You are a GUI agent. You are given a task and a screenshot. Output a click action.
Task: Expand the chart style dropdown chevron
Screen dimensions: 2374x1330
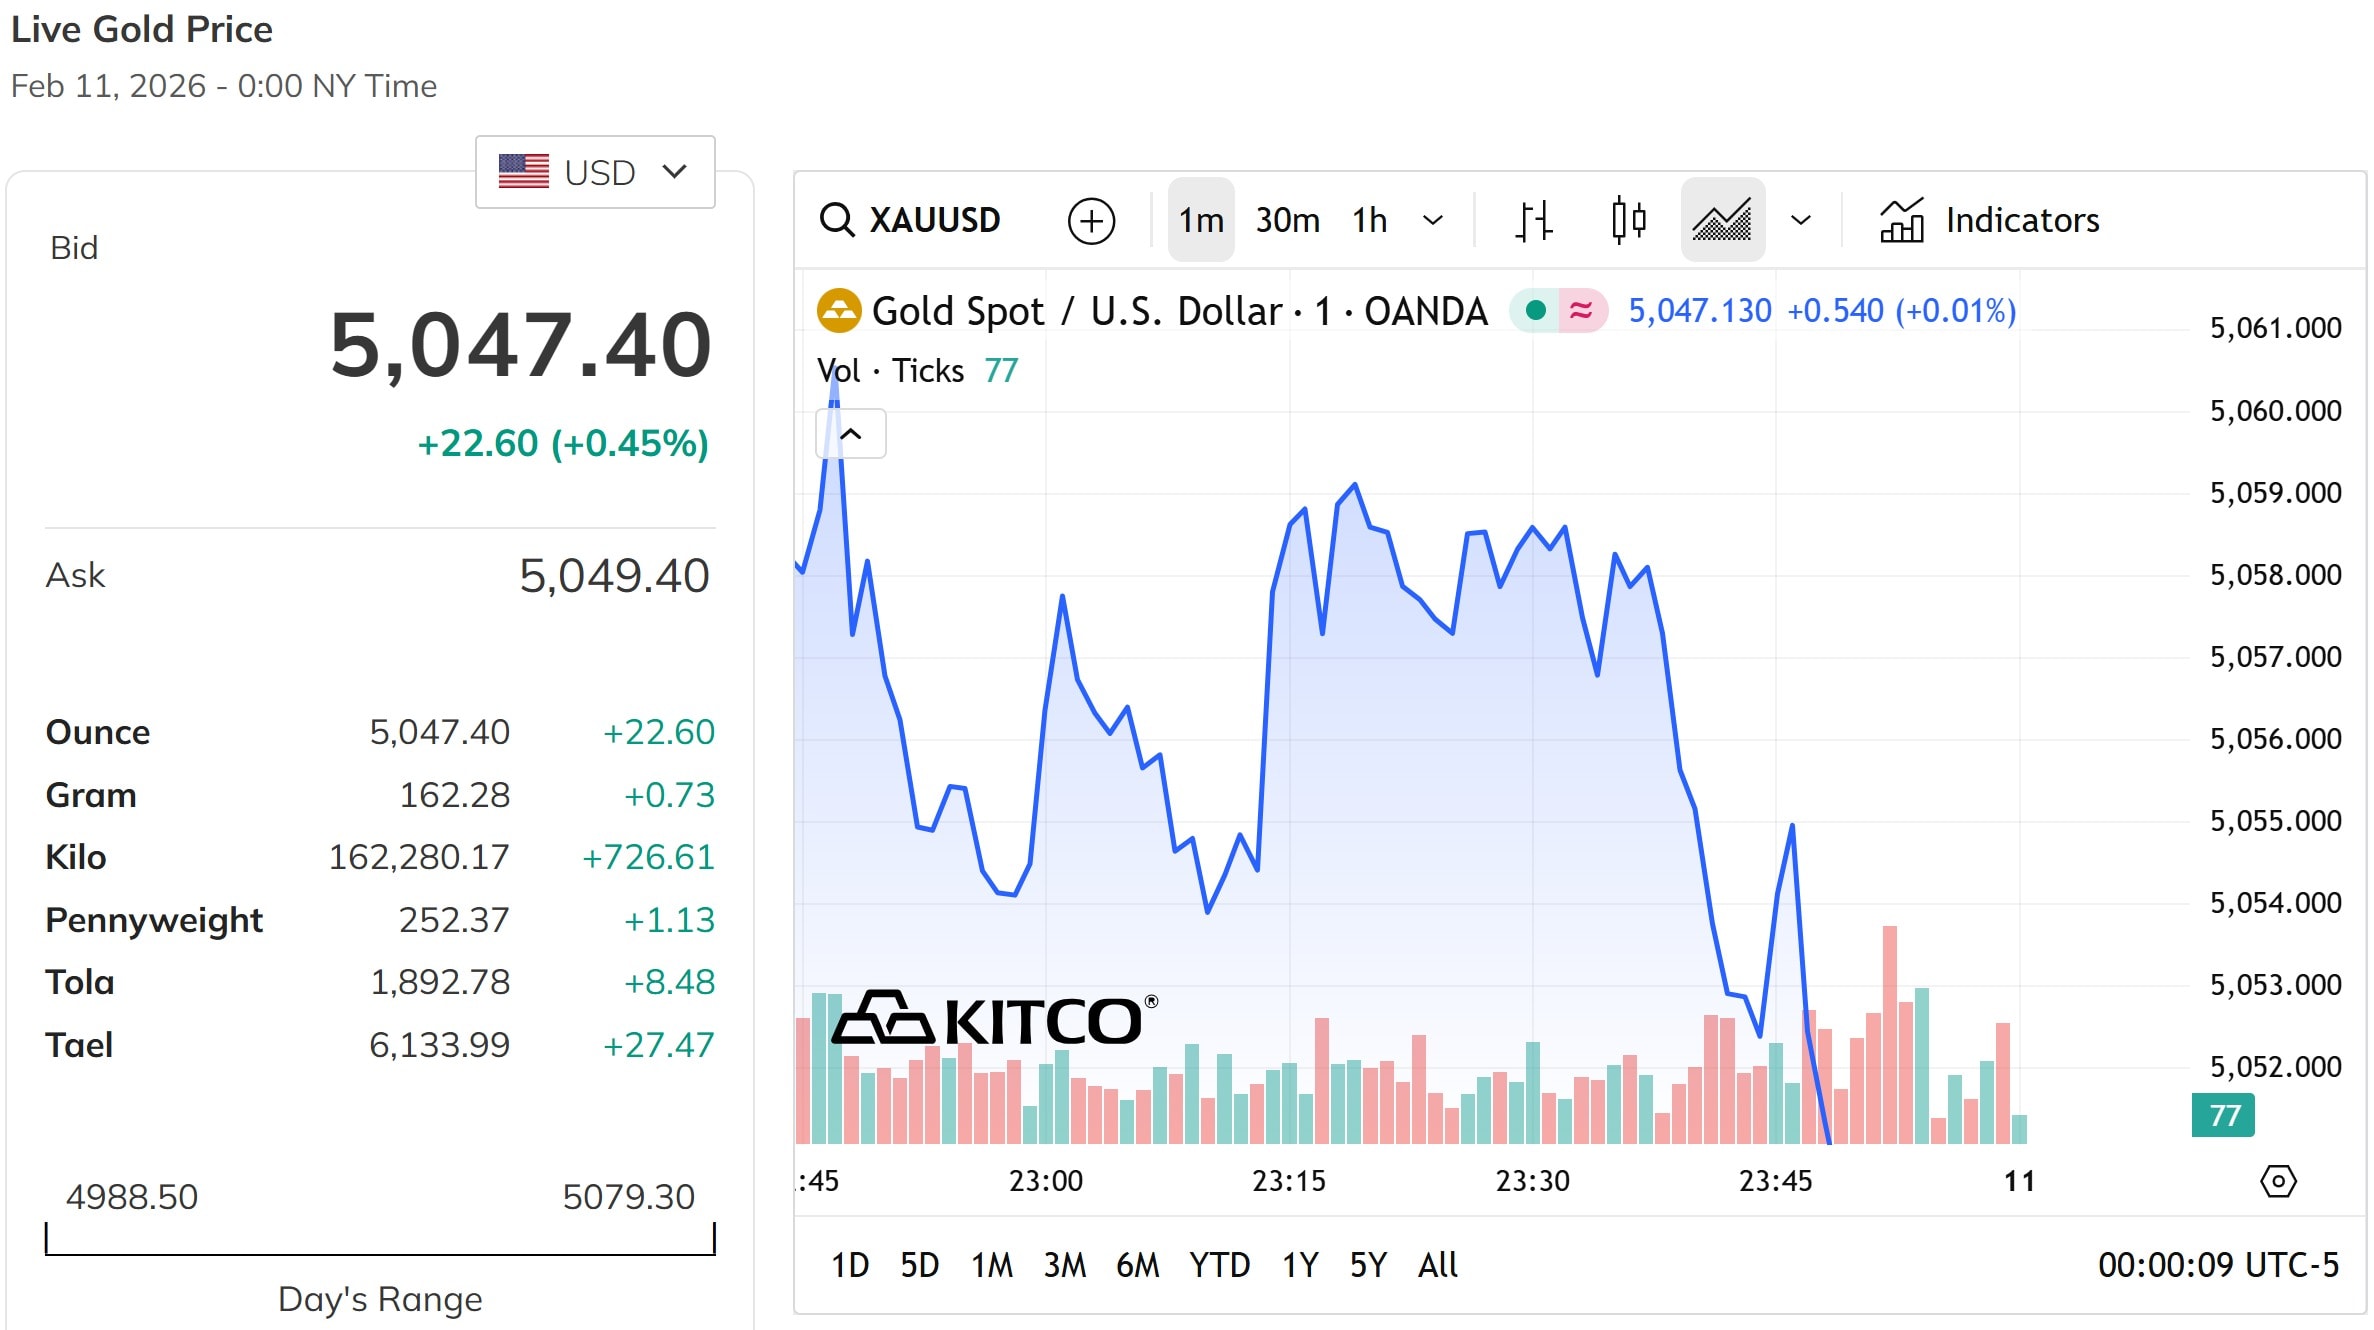[x=1800, y=220]
